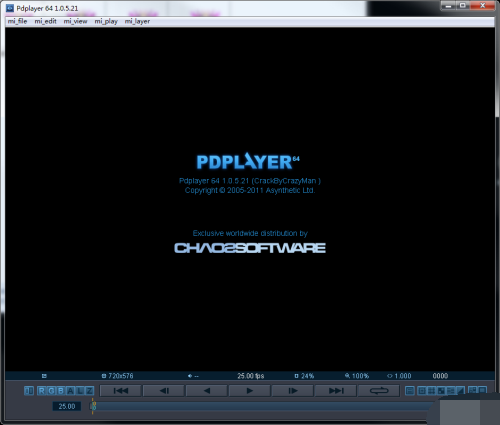Toggle the Z-depth (Z) channel button

tap(89, 391)
